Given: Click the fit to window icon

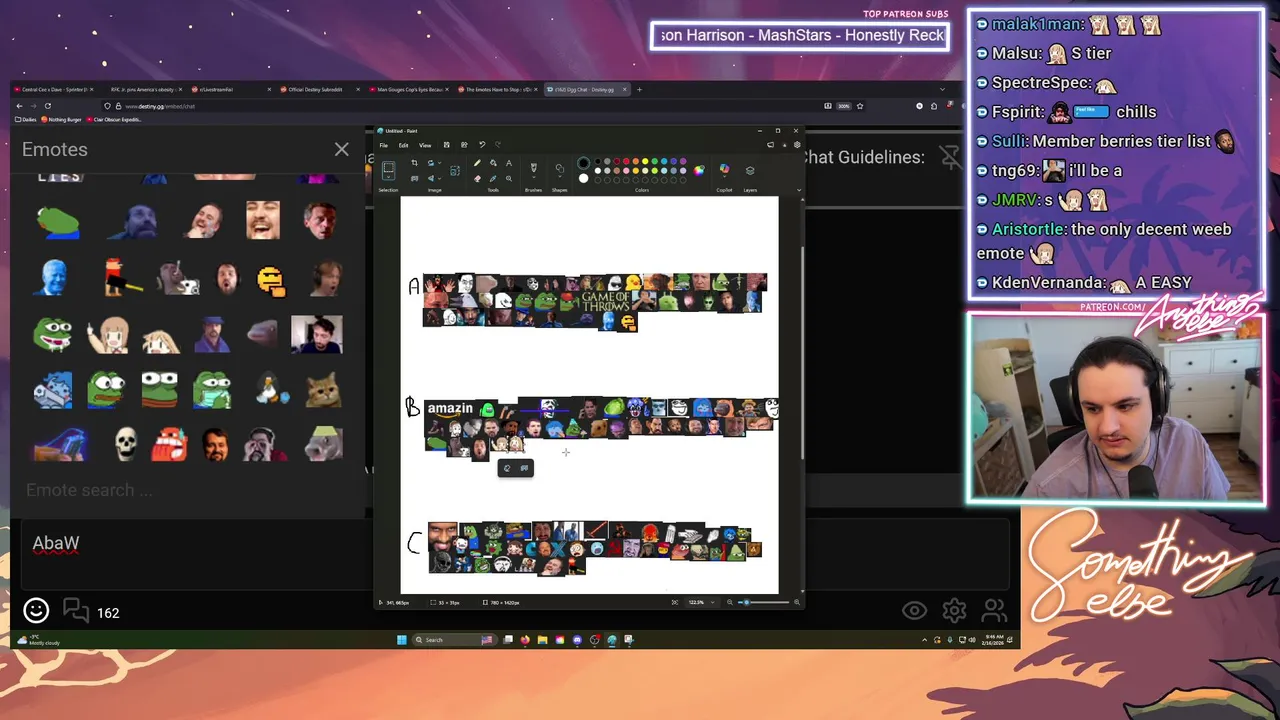Looking at the screenshot, I should tap(674, 602).
